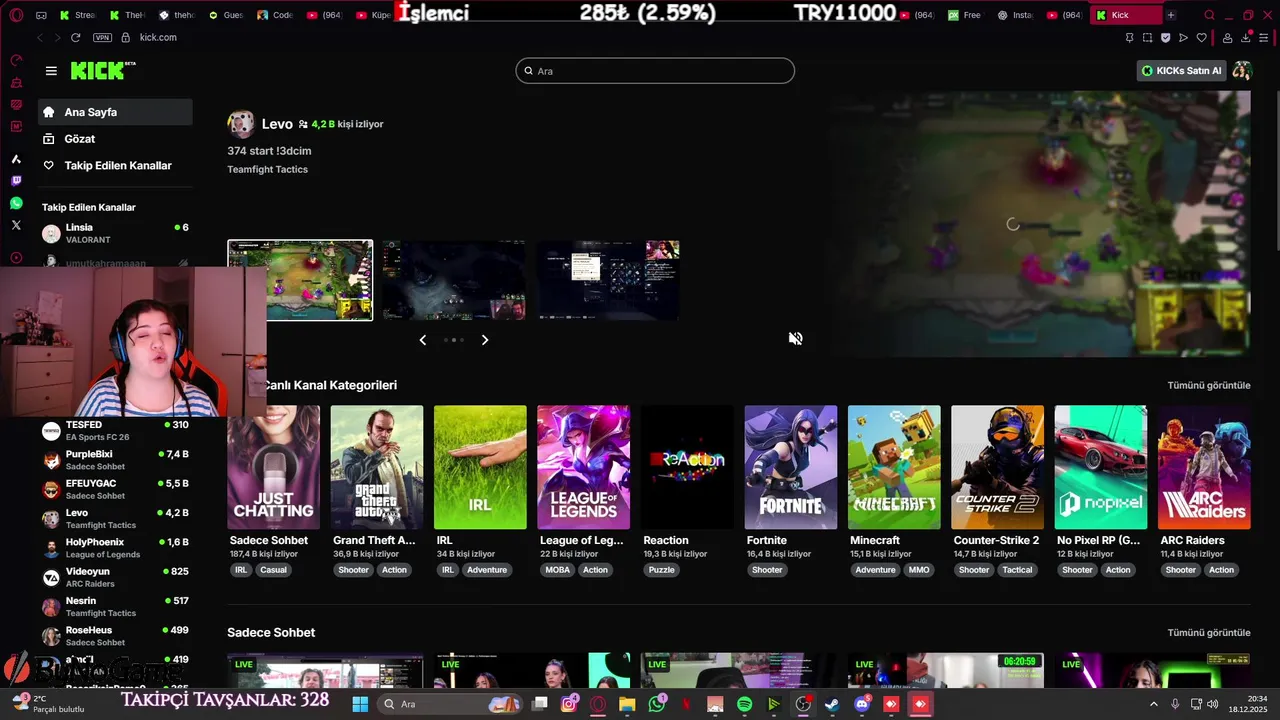Open the League of Legends category card
The height and width of the screenshot is (720, 1280).
(x=584, y=467)
